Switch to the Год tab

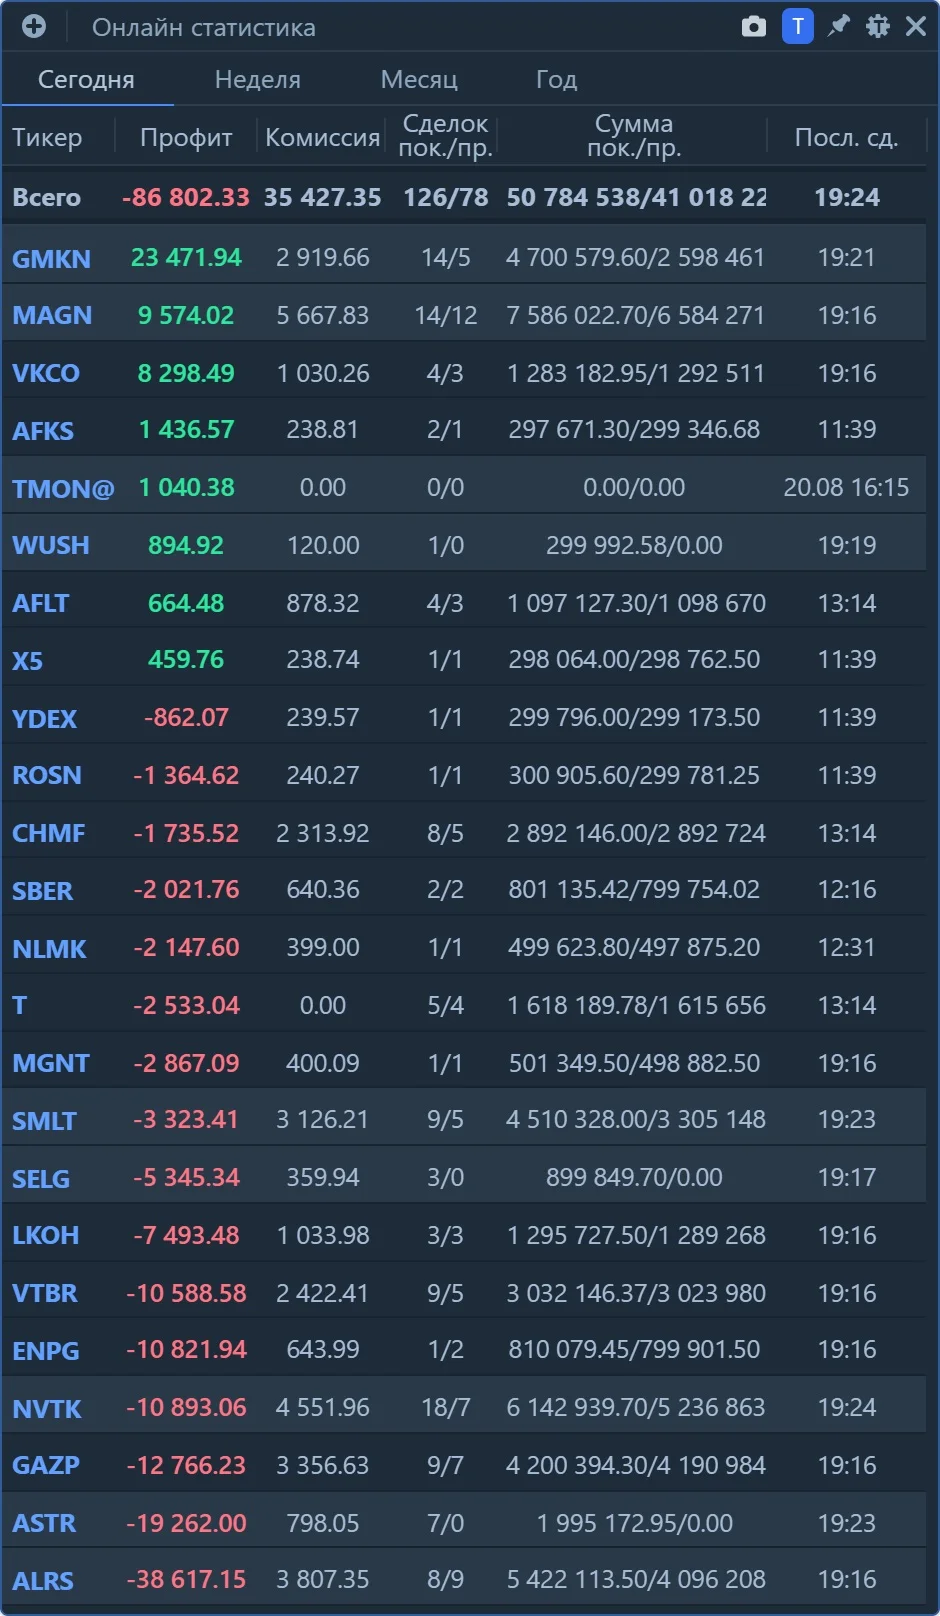556,79
